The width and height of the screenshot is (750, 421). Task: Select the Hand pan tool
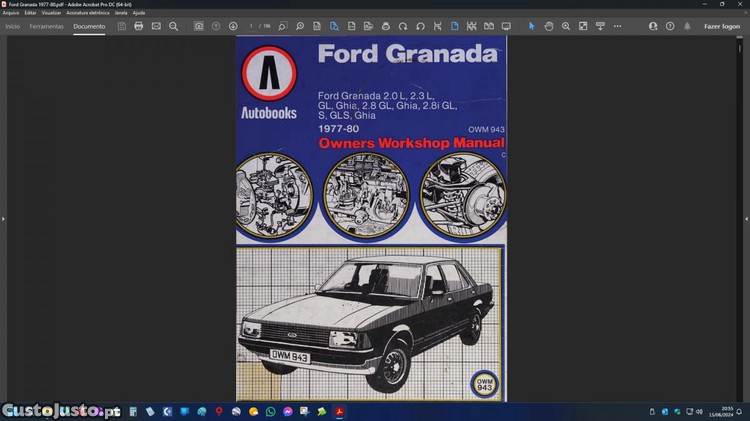coord(549,26)
